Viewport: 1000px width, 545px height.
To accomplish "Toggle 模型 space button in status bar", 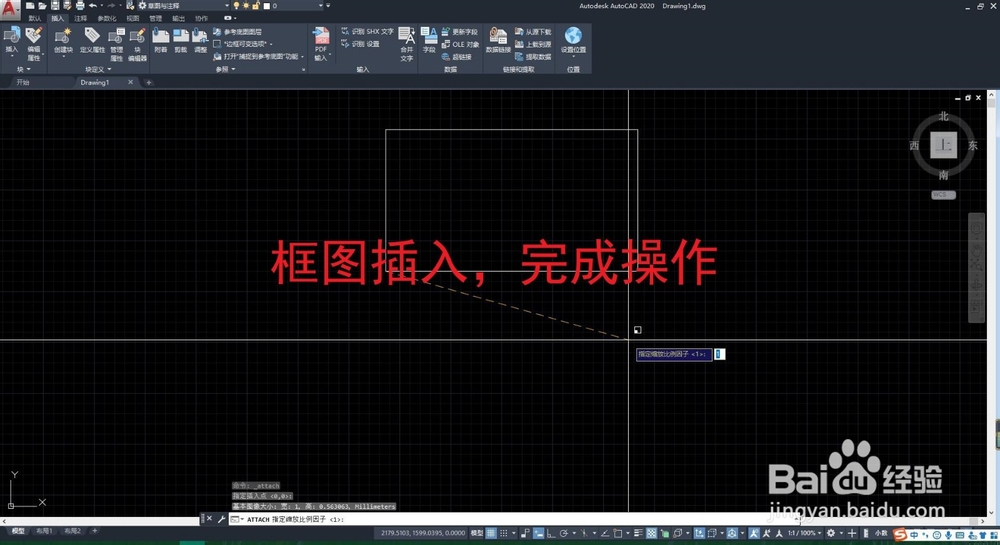I will [476, 533].
